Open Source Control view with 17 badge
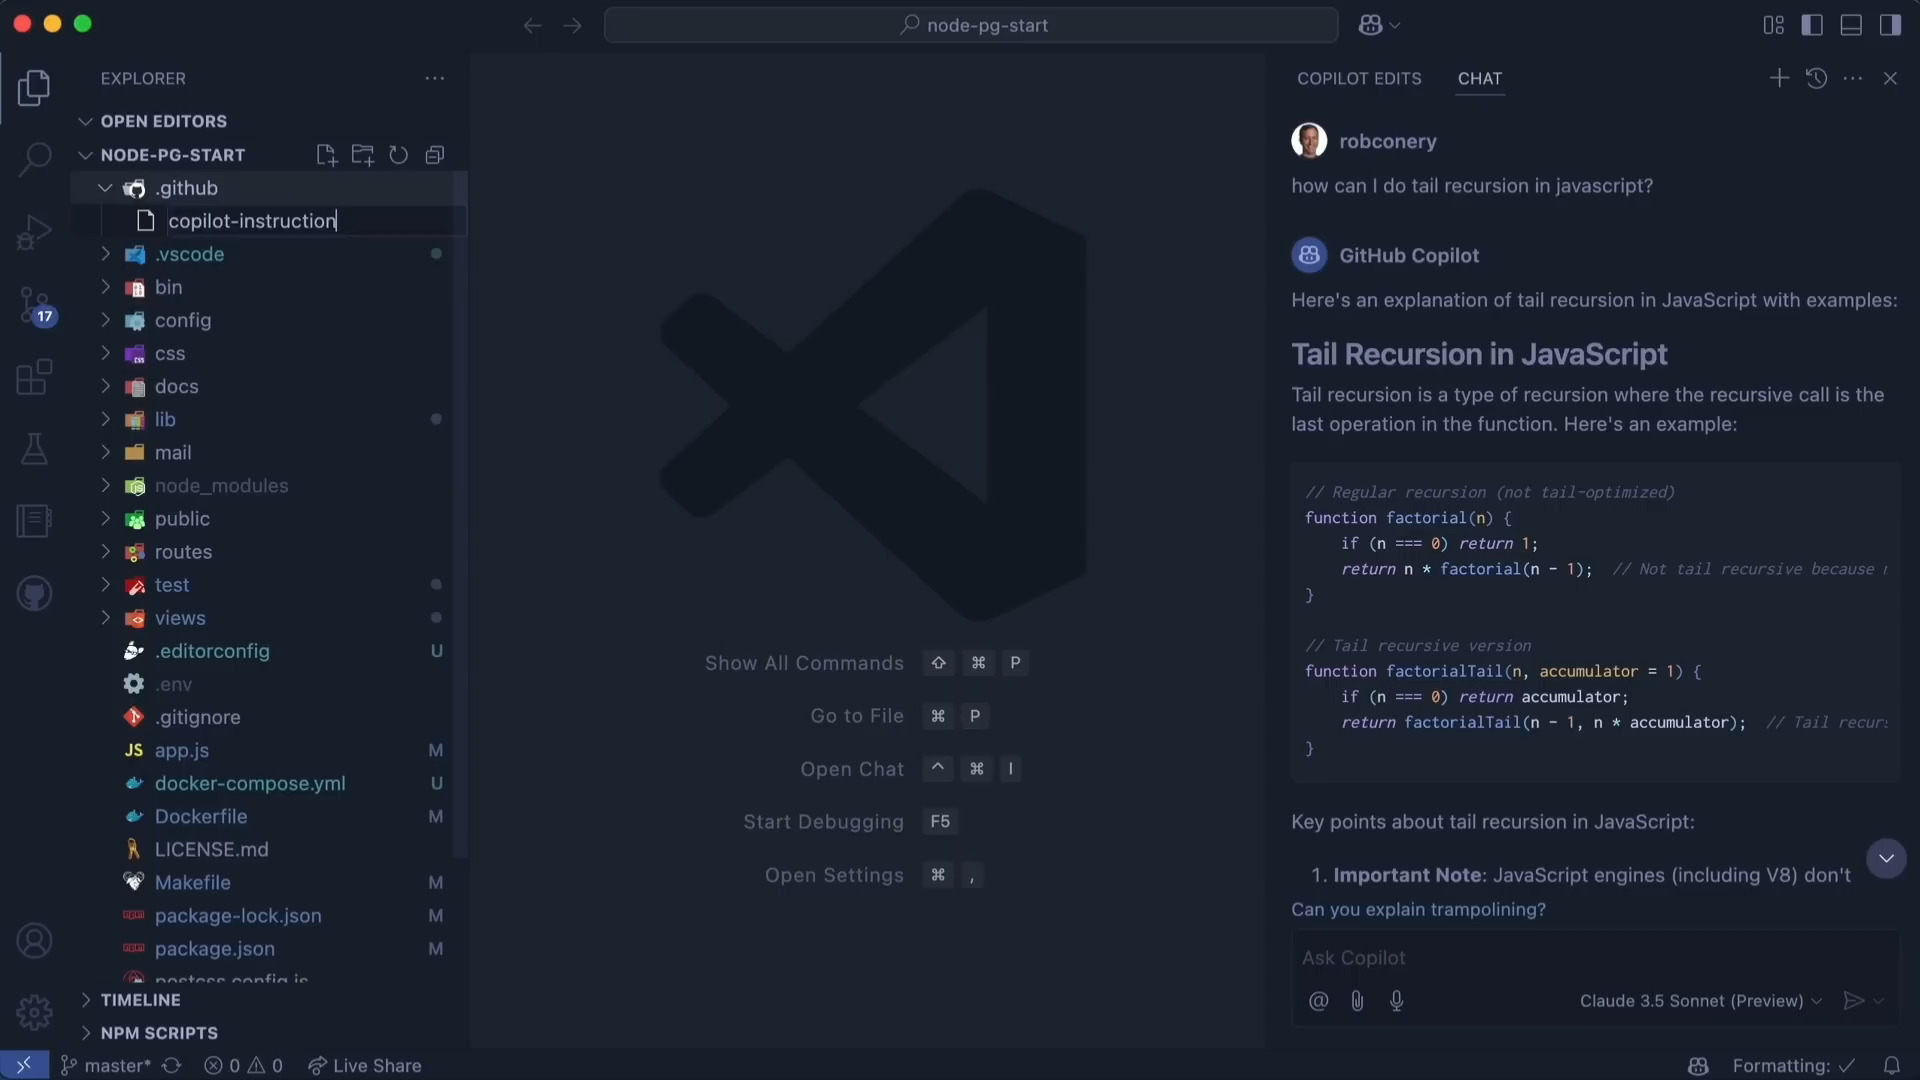Image resolution: width=1920 pixels, height=1080 pixels. (x=35, y=305)
